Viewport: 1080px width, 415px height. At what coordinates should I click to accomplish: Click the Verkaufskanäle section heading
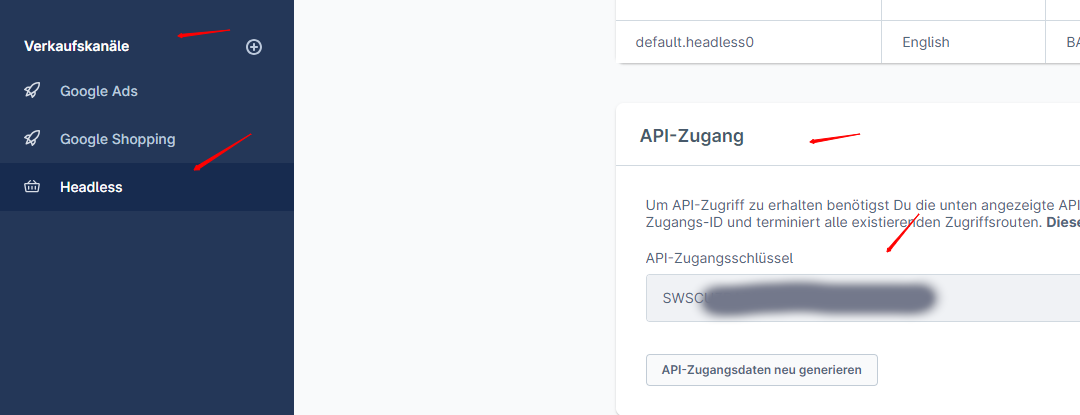click(77, 46)
